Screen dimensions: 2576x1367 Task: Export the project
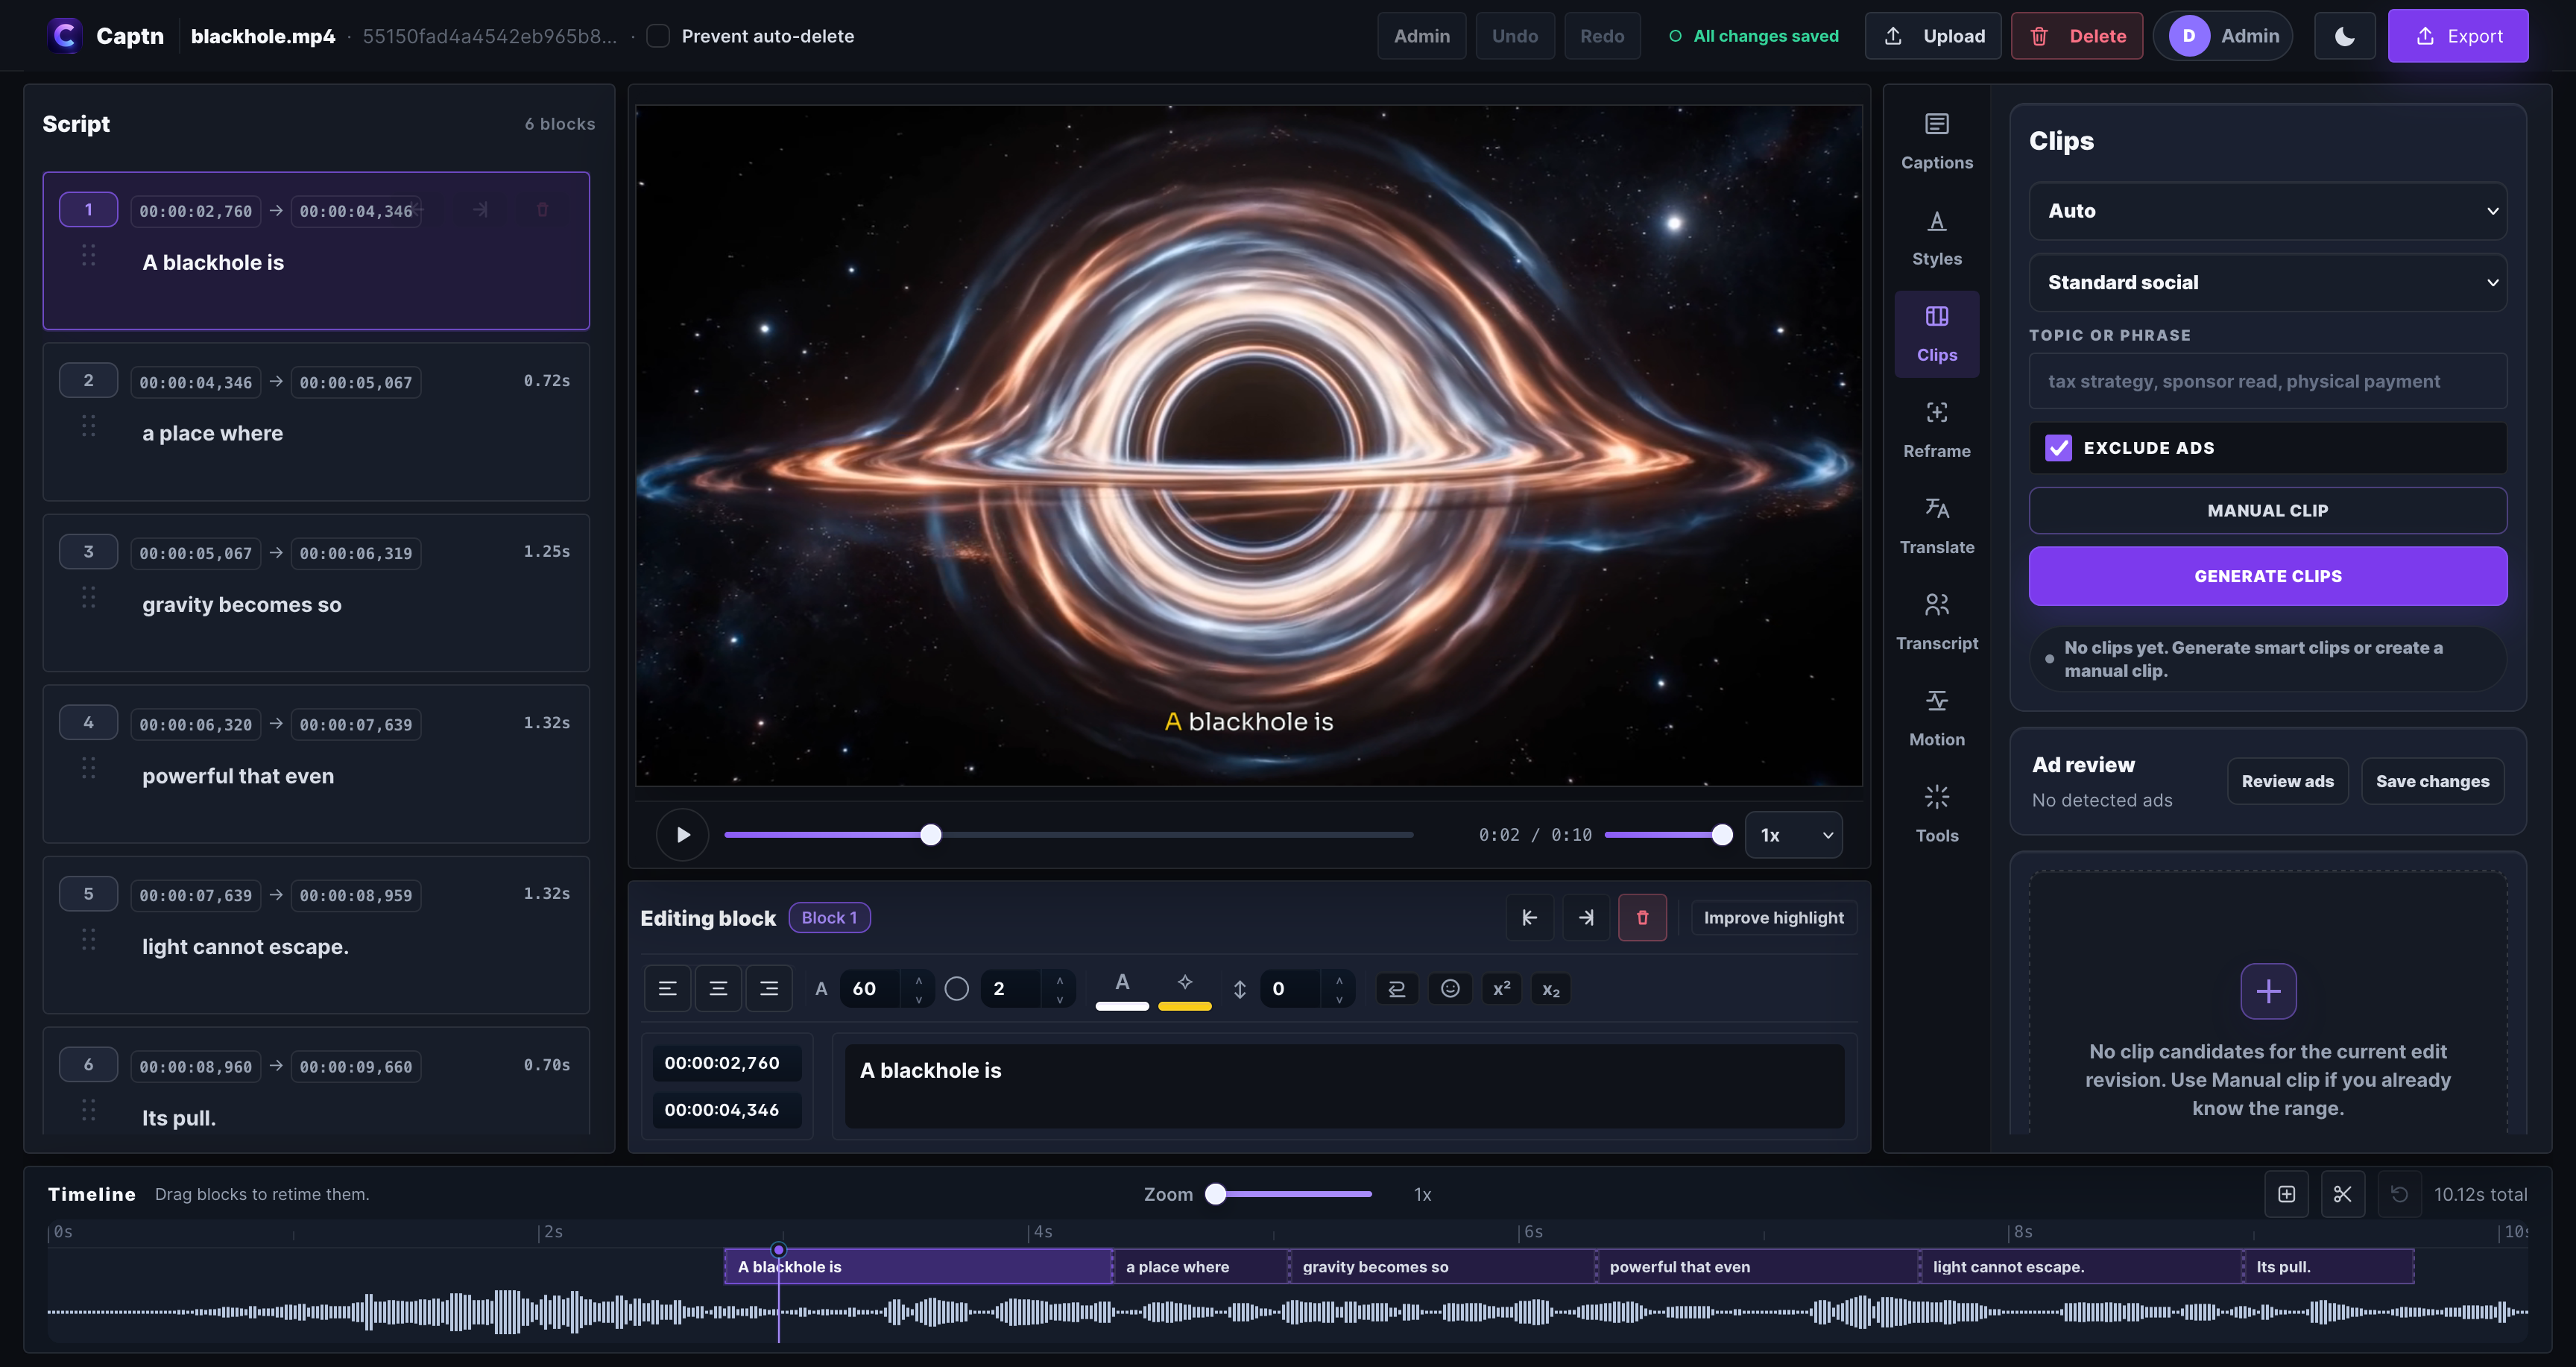click(x=2457, y=36)
